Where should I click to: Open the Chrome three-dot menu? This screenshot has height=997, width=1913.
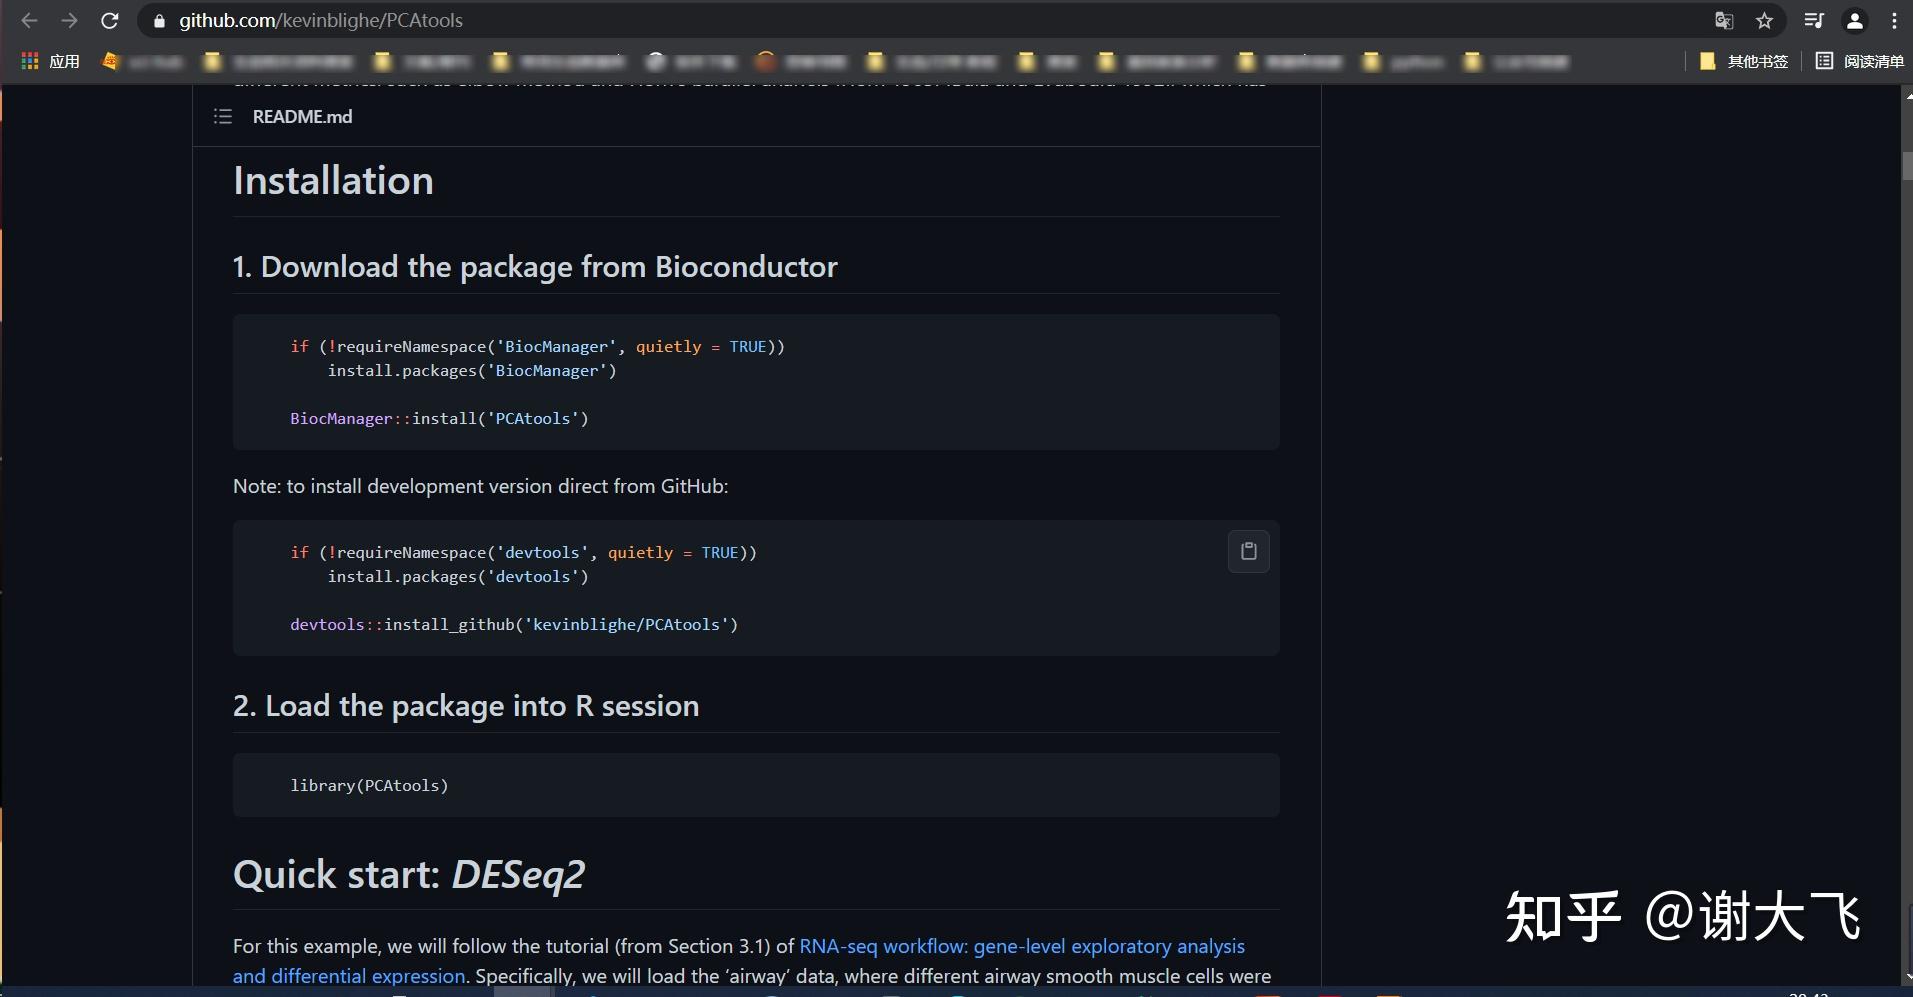(x=1894, y=20)
